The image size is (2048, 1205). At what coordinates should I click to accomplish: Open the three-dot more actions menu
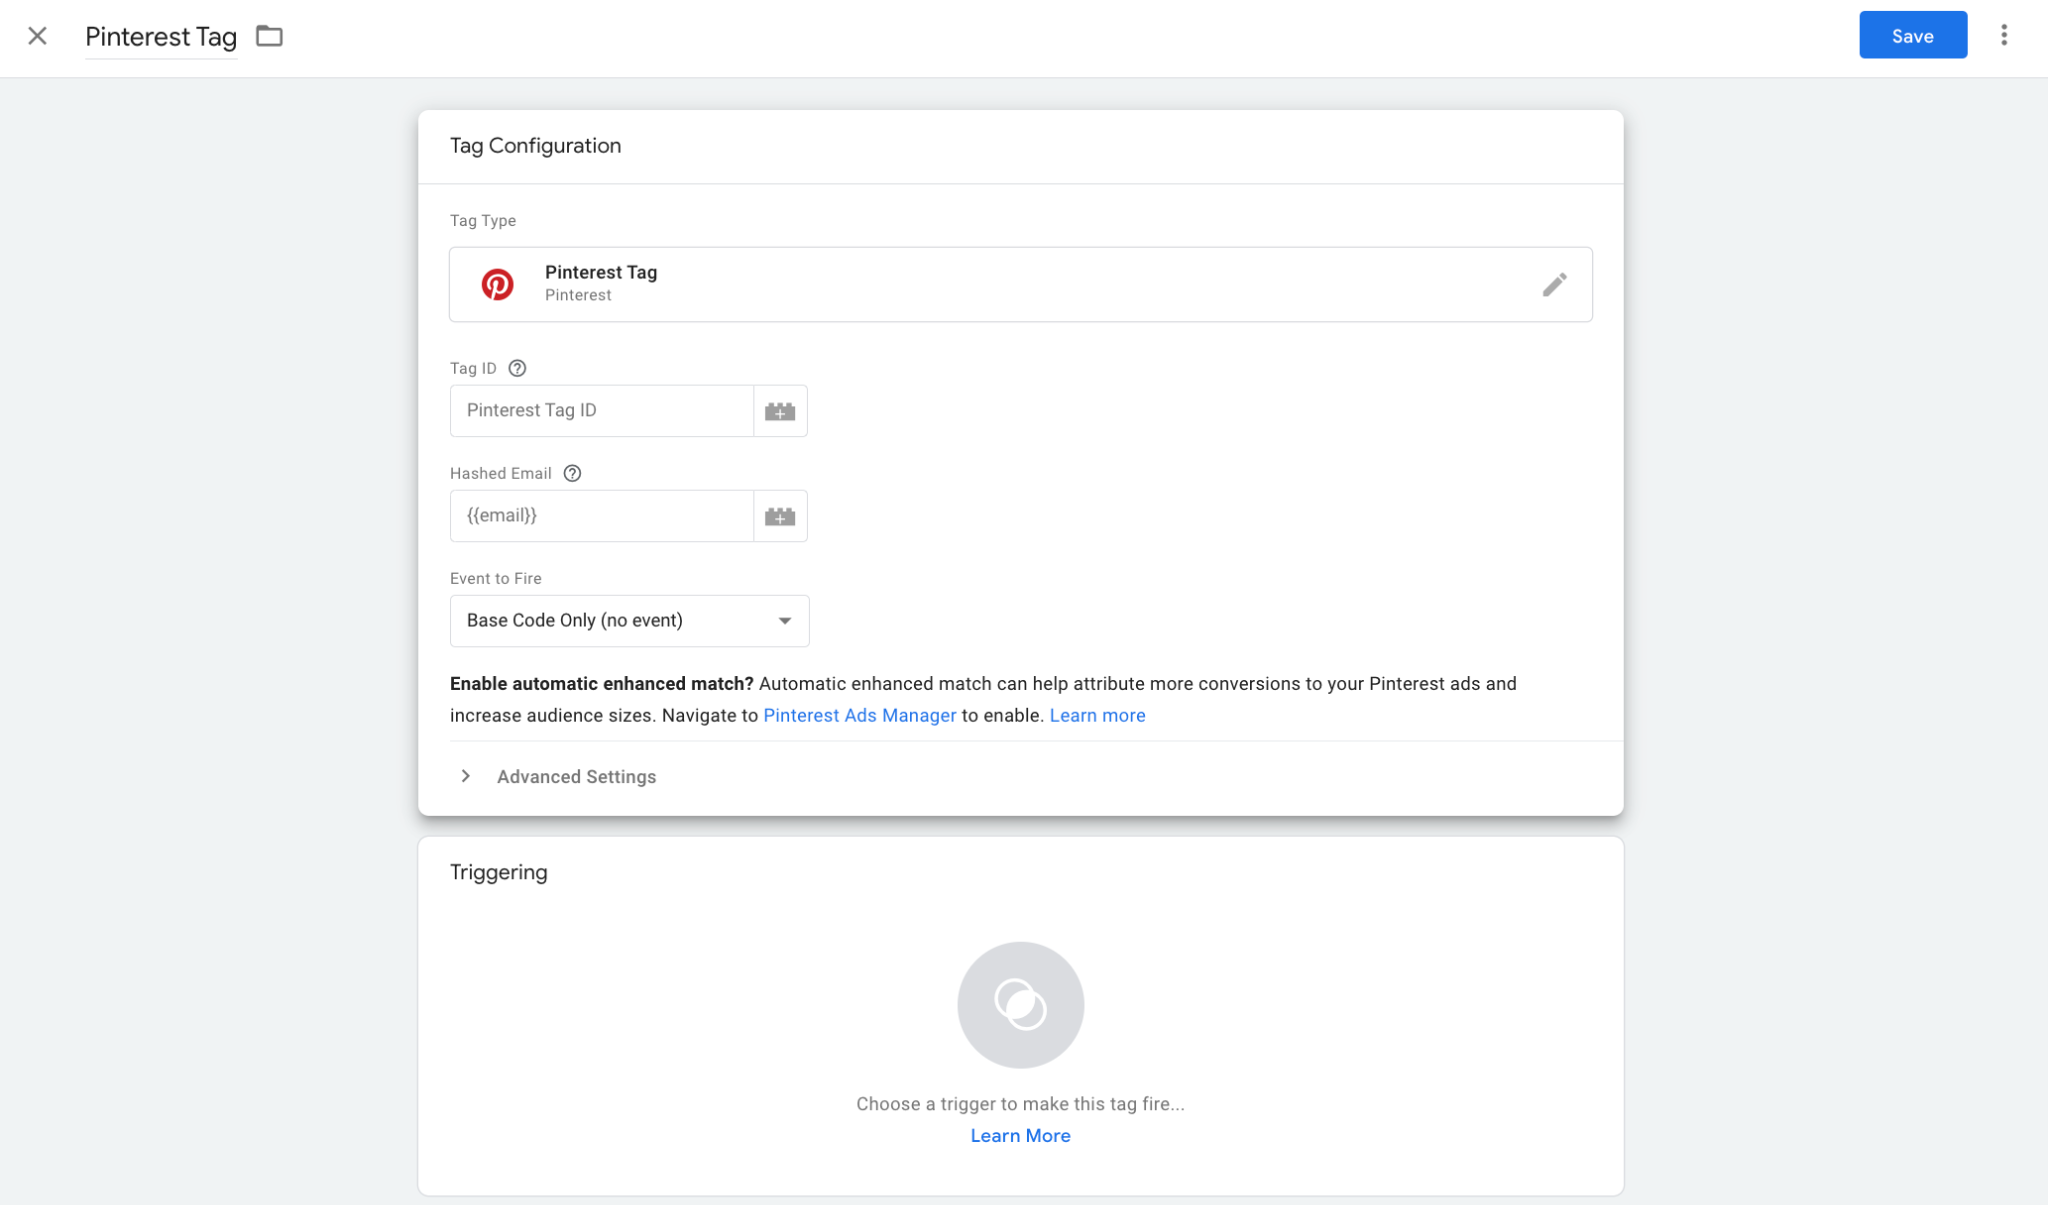click(x=2003, y=36)
